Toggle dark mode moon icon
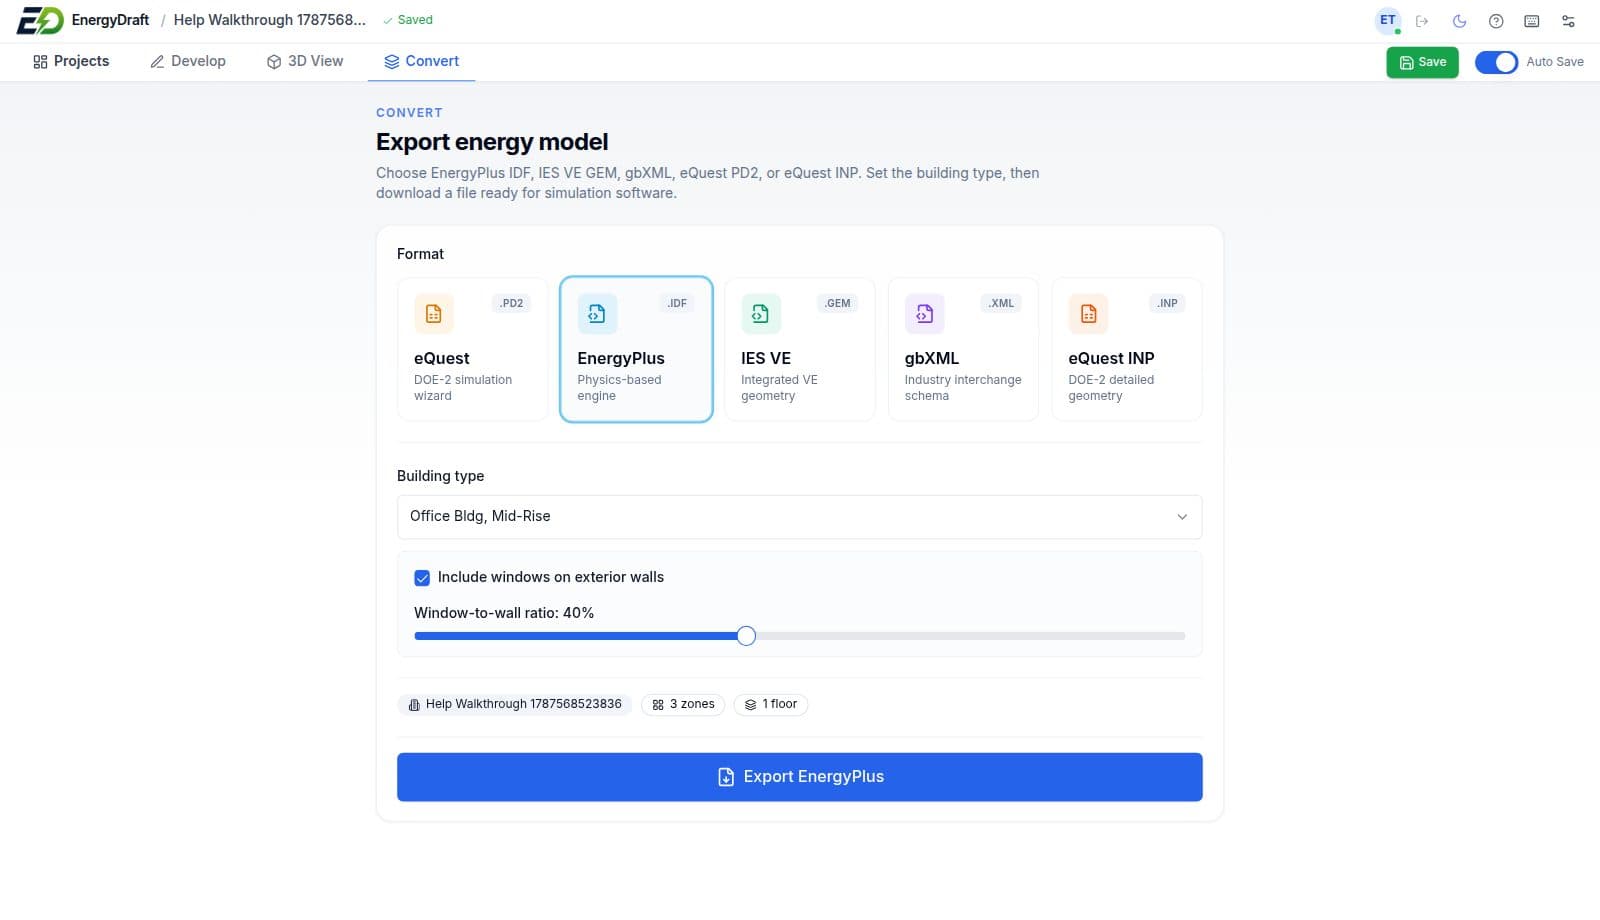Screen dimensions: 1600x920 point(1459,21)
